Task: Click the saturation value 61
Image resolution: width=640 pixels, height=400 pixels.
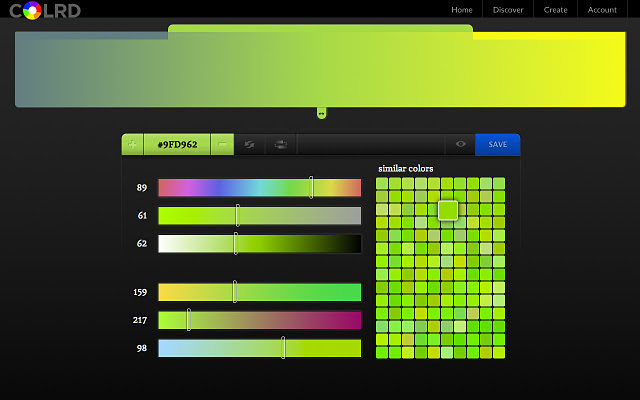Action: pyautogui.click(x=142, y=216)
